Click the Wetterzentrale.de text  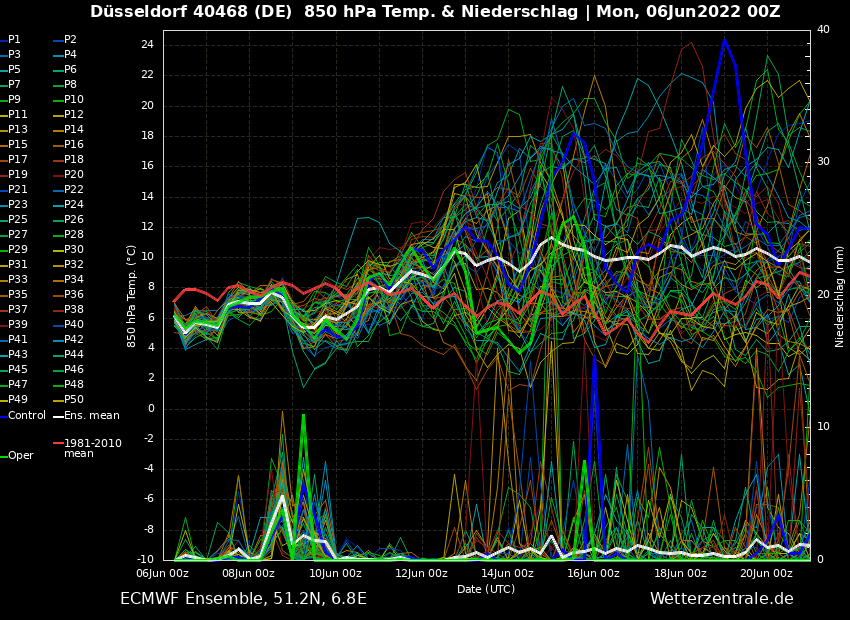[x=721, y=599]
